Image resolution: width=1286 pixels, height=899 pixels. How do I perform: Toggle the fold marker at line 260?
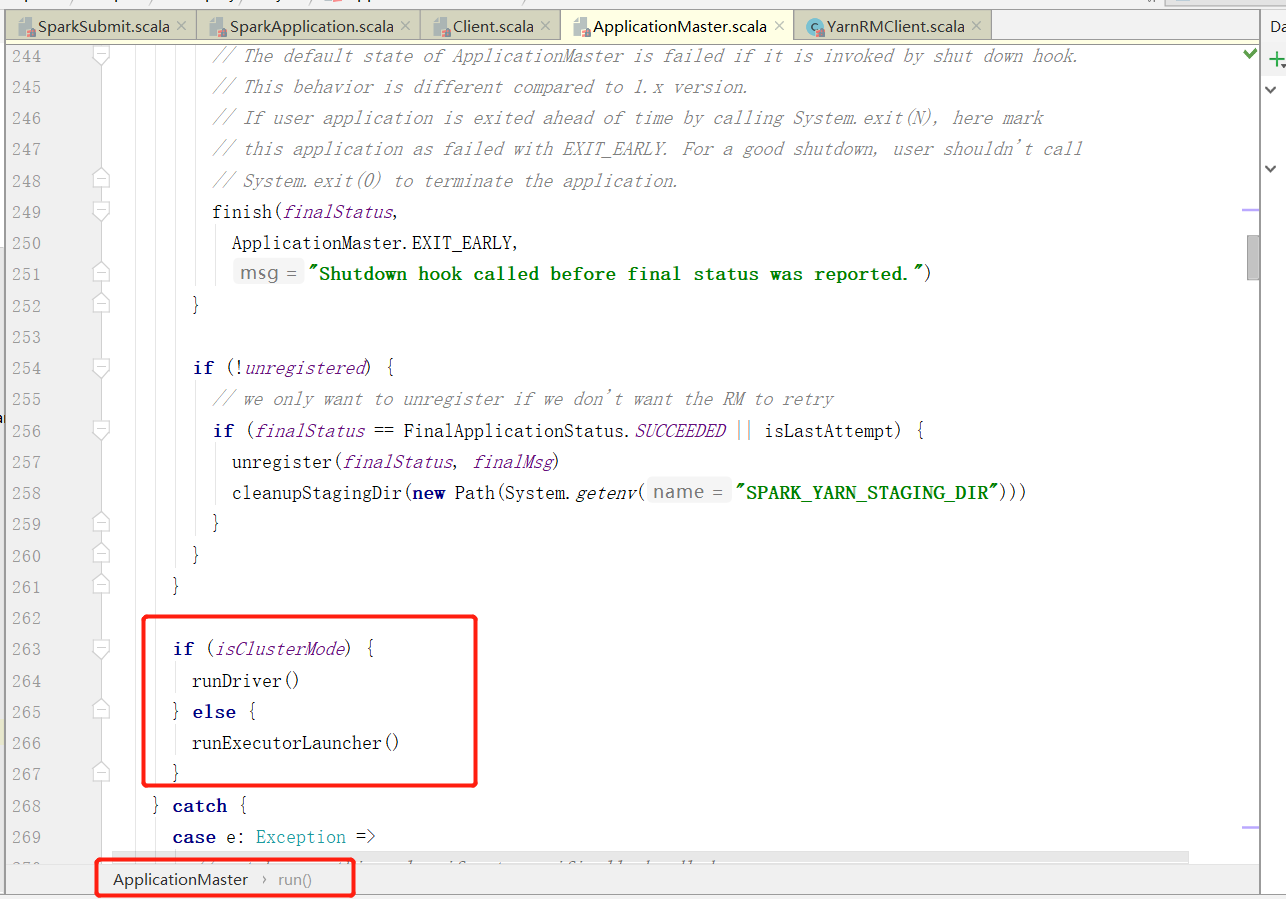tap(100, 555)
